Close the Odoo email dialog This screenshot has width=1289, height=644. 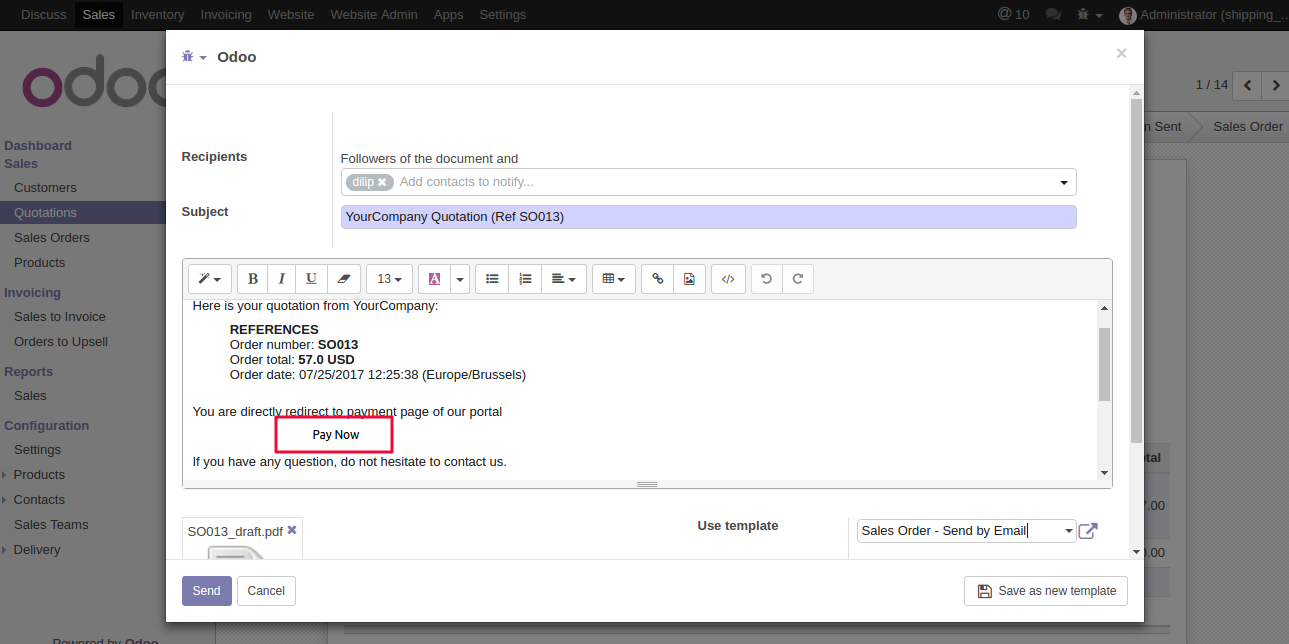point(1121,53)
